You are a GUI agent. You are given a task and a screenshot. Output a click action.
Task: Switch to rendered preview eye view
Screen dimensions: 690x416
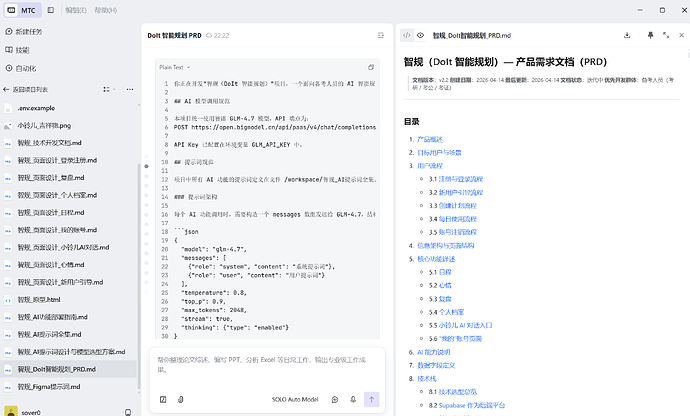click(x=421, y=35)
